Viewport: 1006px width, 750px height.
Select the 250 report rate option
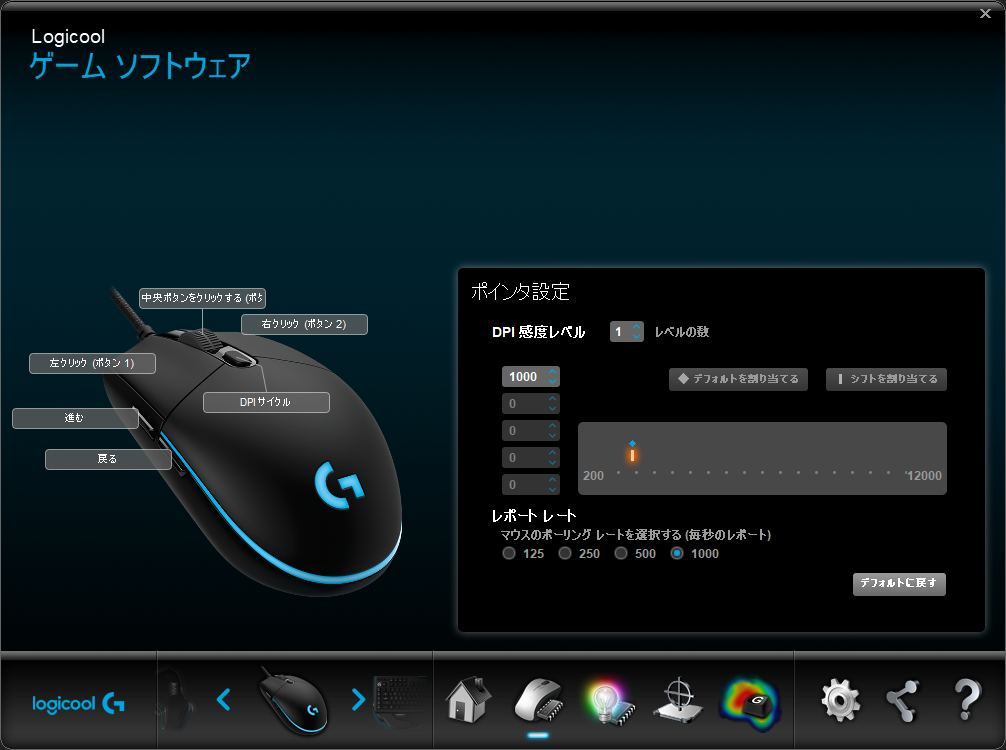click(x=565, y=553)
